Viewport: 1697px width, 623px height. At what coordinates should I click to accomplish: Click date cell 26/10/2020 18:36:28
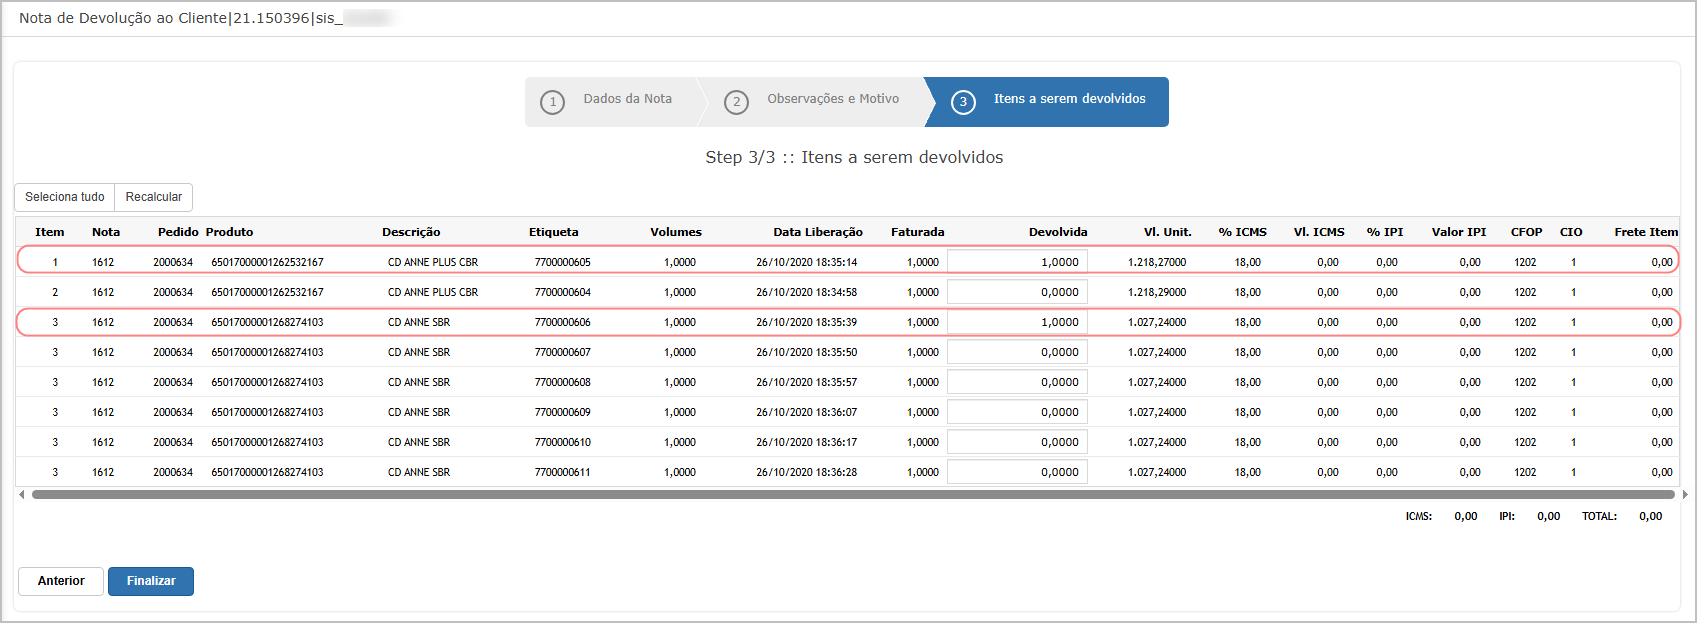pos(806,472)
